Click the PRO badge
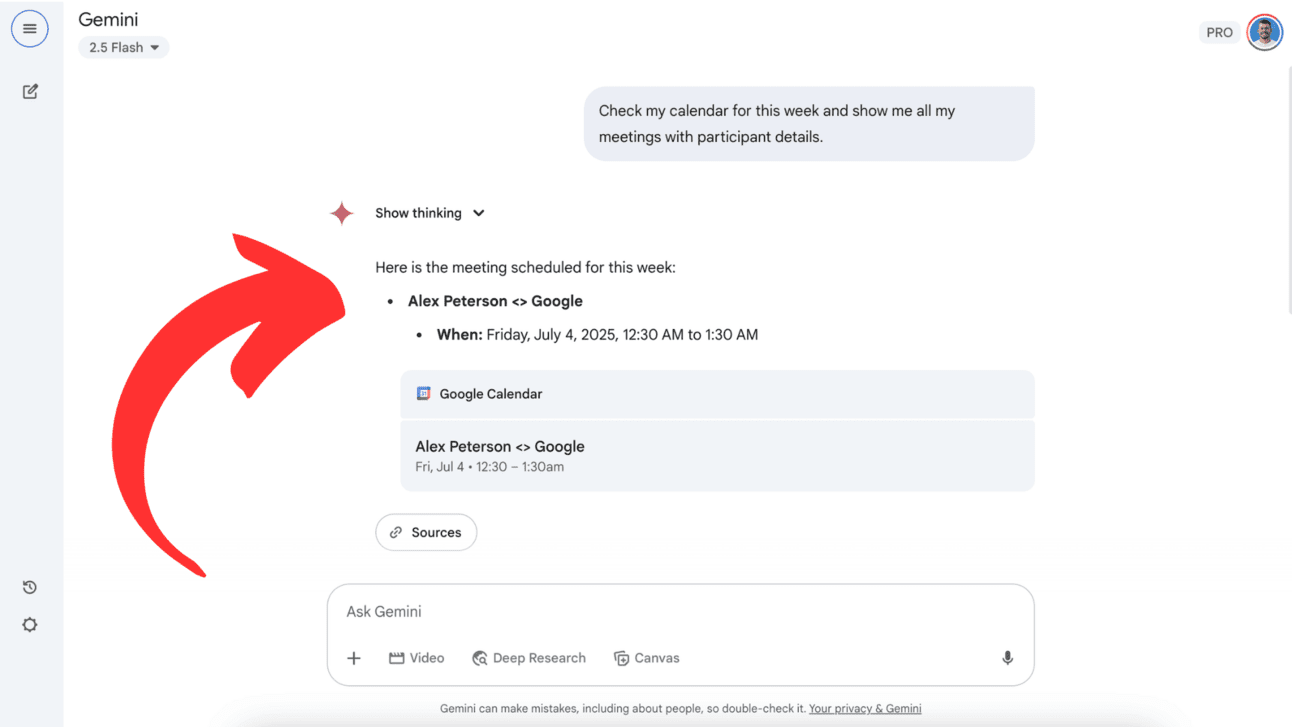The height and width of the screenshot is (727, 1292). point(1219,32)
